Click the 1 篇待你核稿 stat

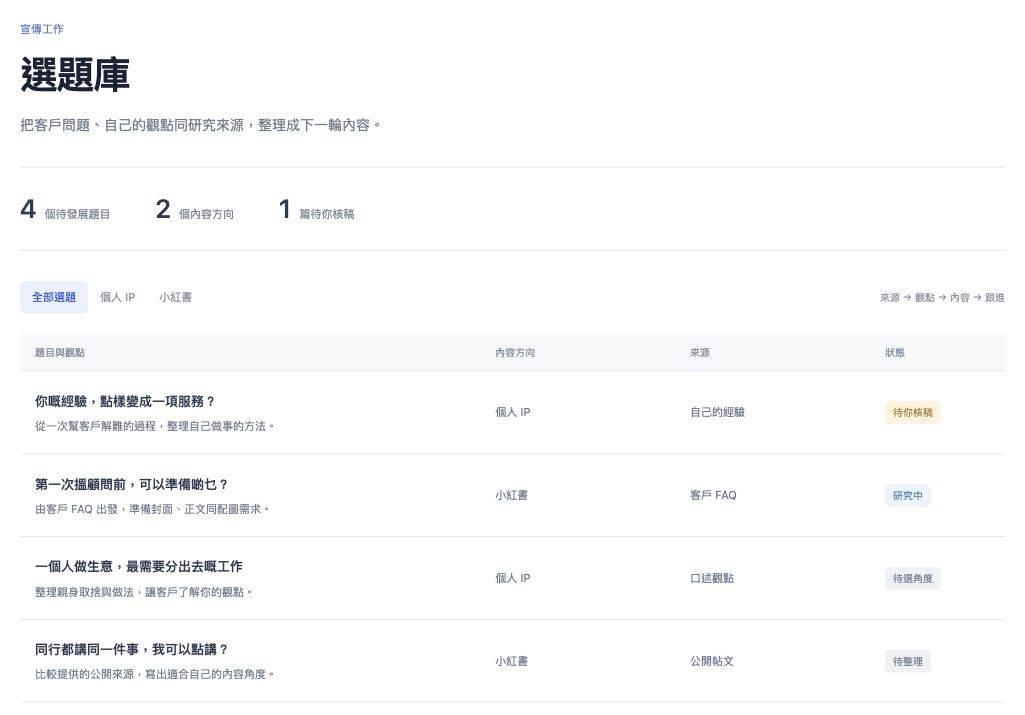coord(316,210)
